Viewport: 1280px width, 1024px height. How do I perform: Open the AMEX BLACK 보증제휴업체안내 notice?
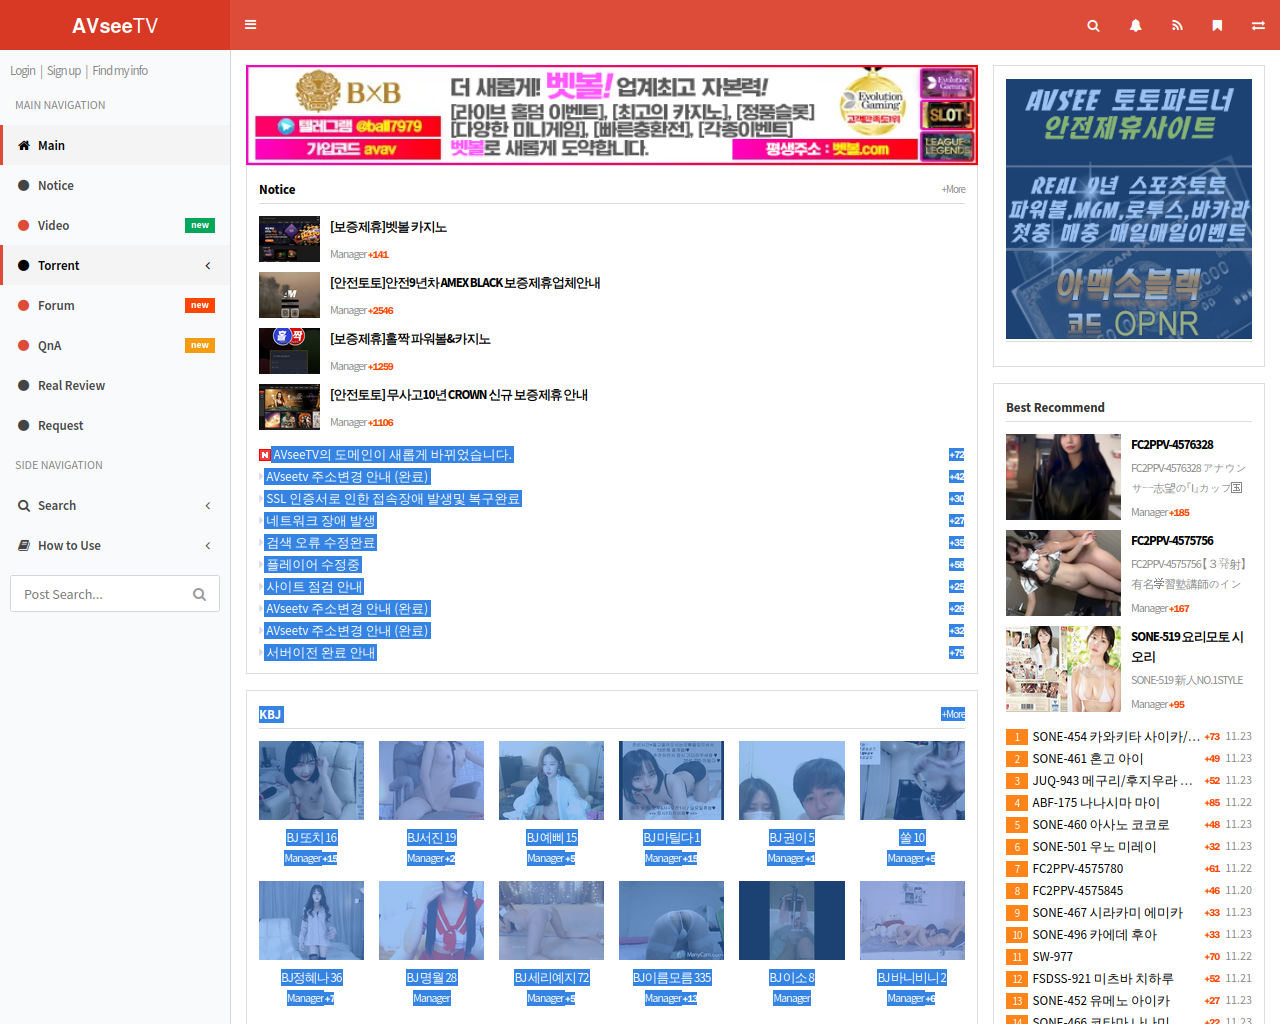pos(465,283)
